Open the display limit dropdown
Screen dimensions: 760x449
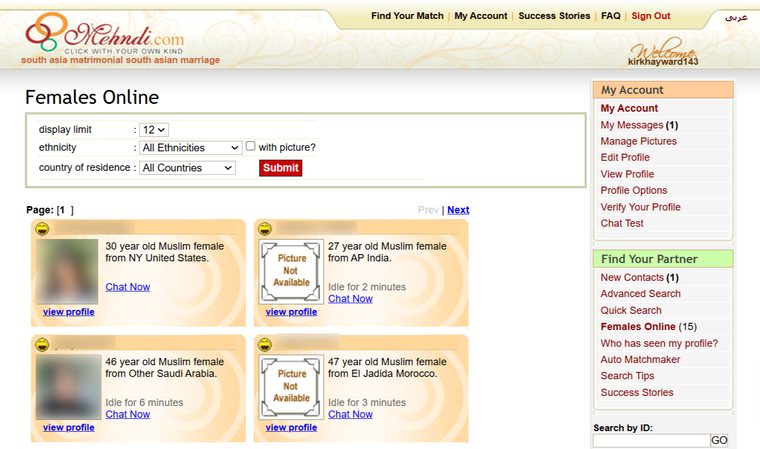pos(154,130)
